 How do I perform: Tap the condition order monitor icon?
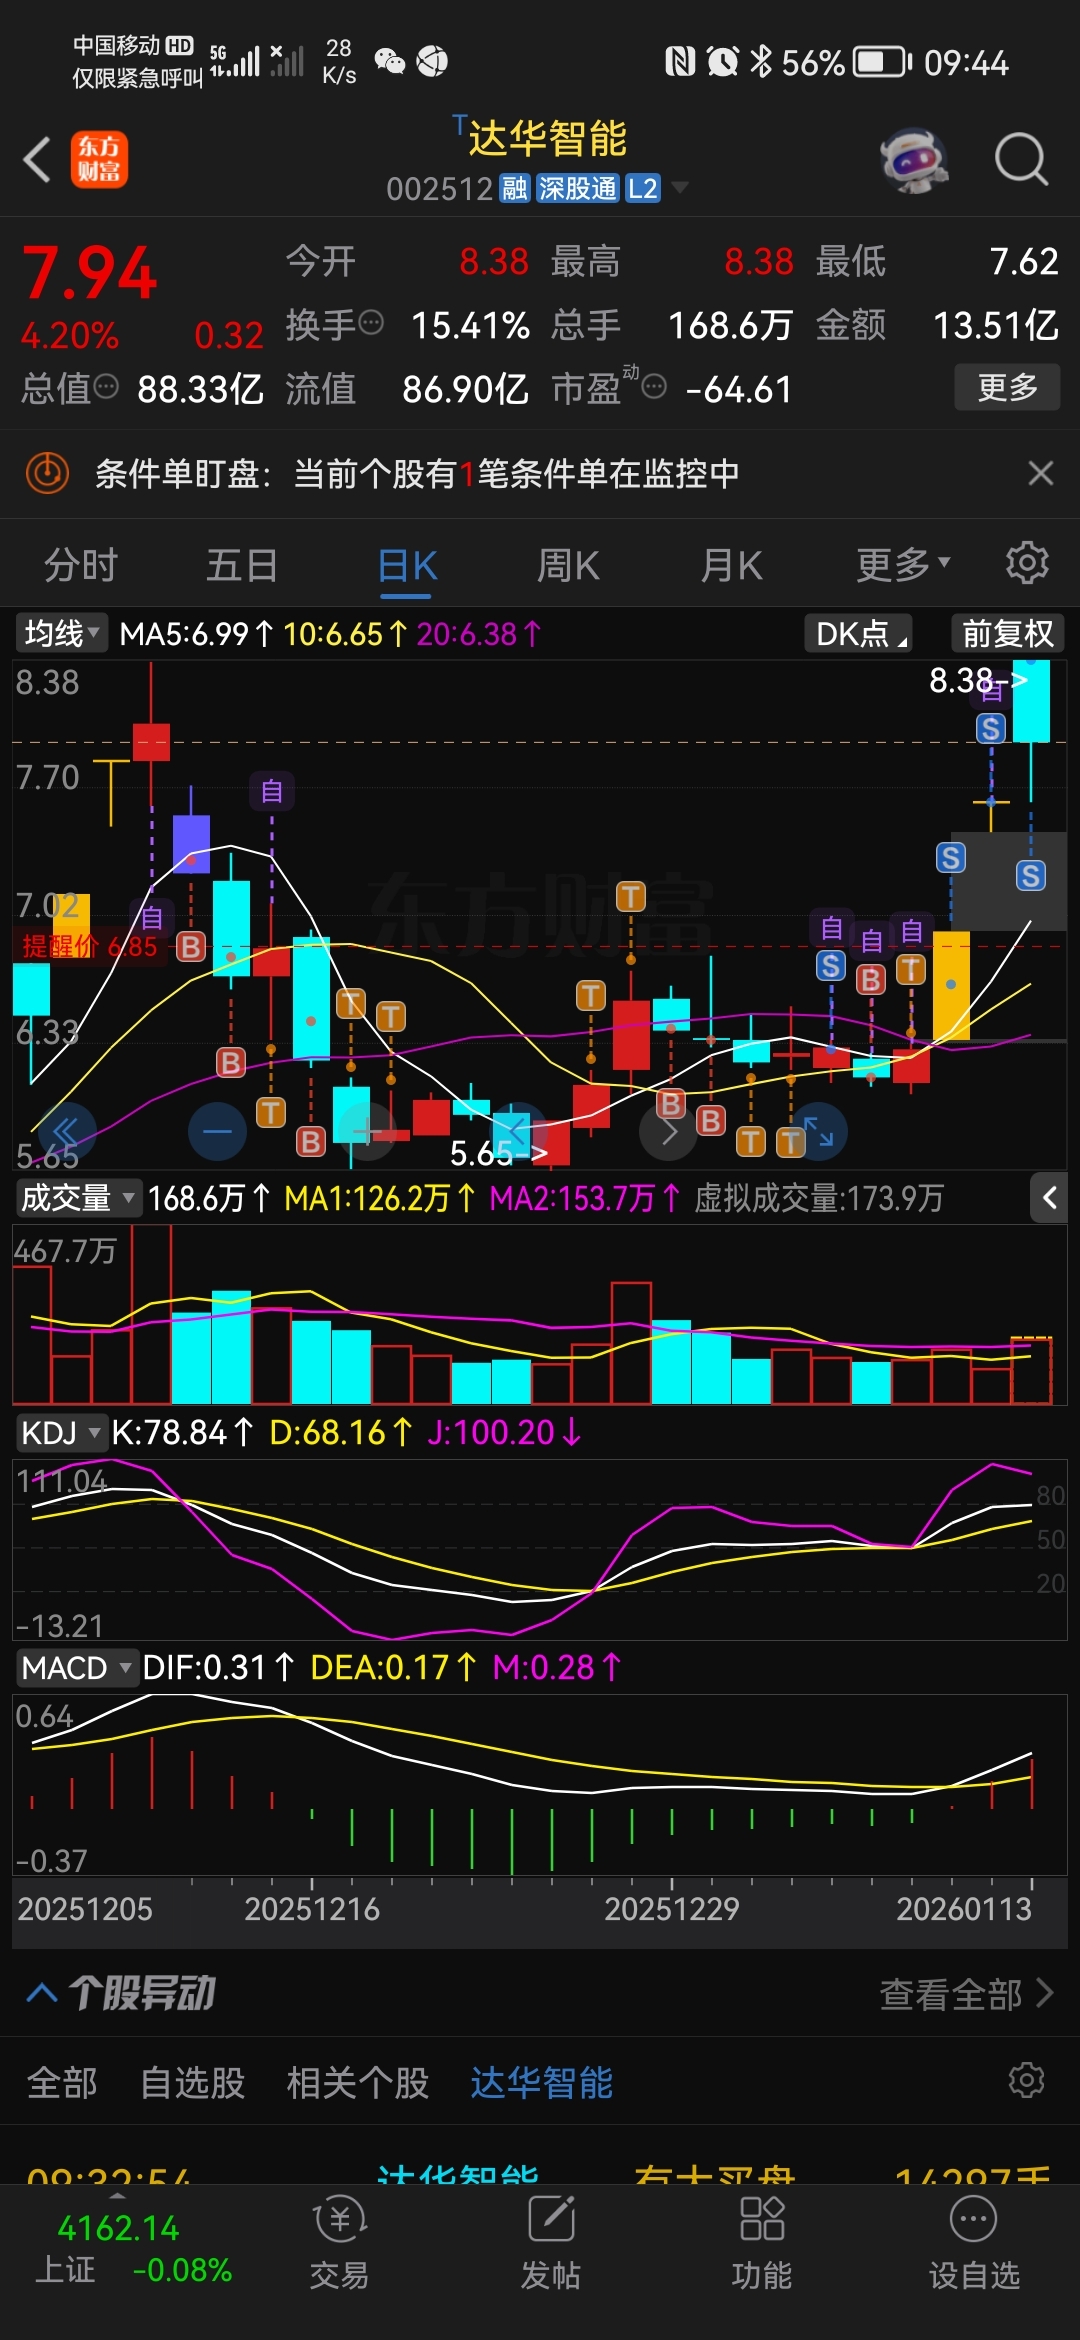pyautogui.click(x=46, y=473)
